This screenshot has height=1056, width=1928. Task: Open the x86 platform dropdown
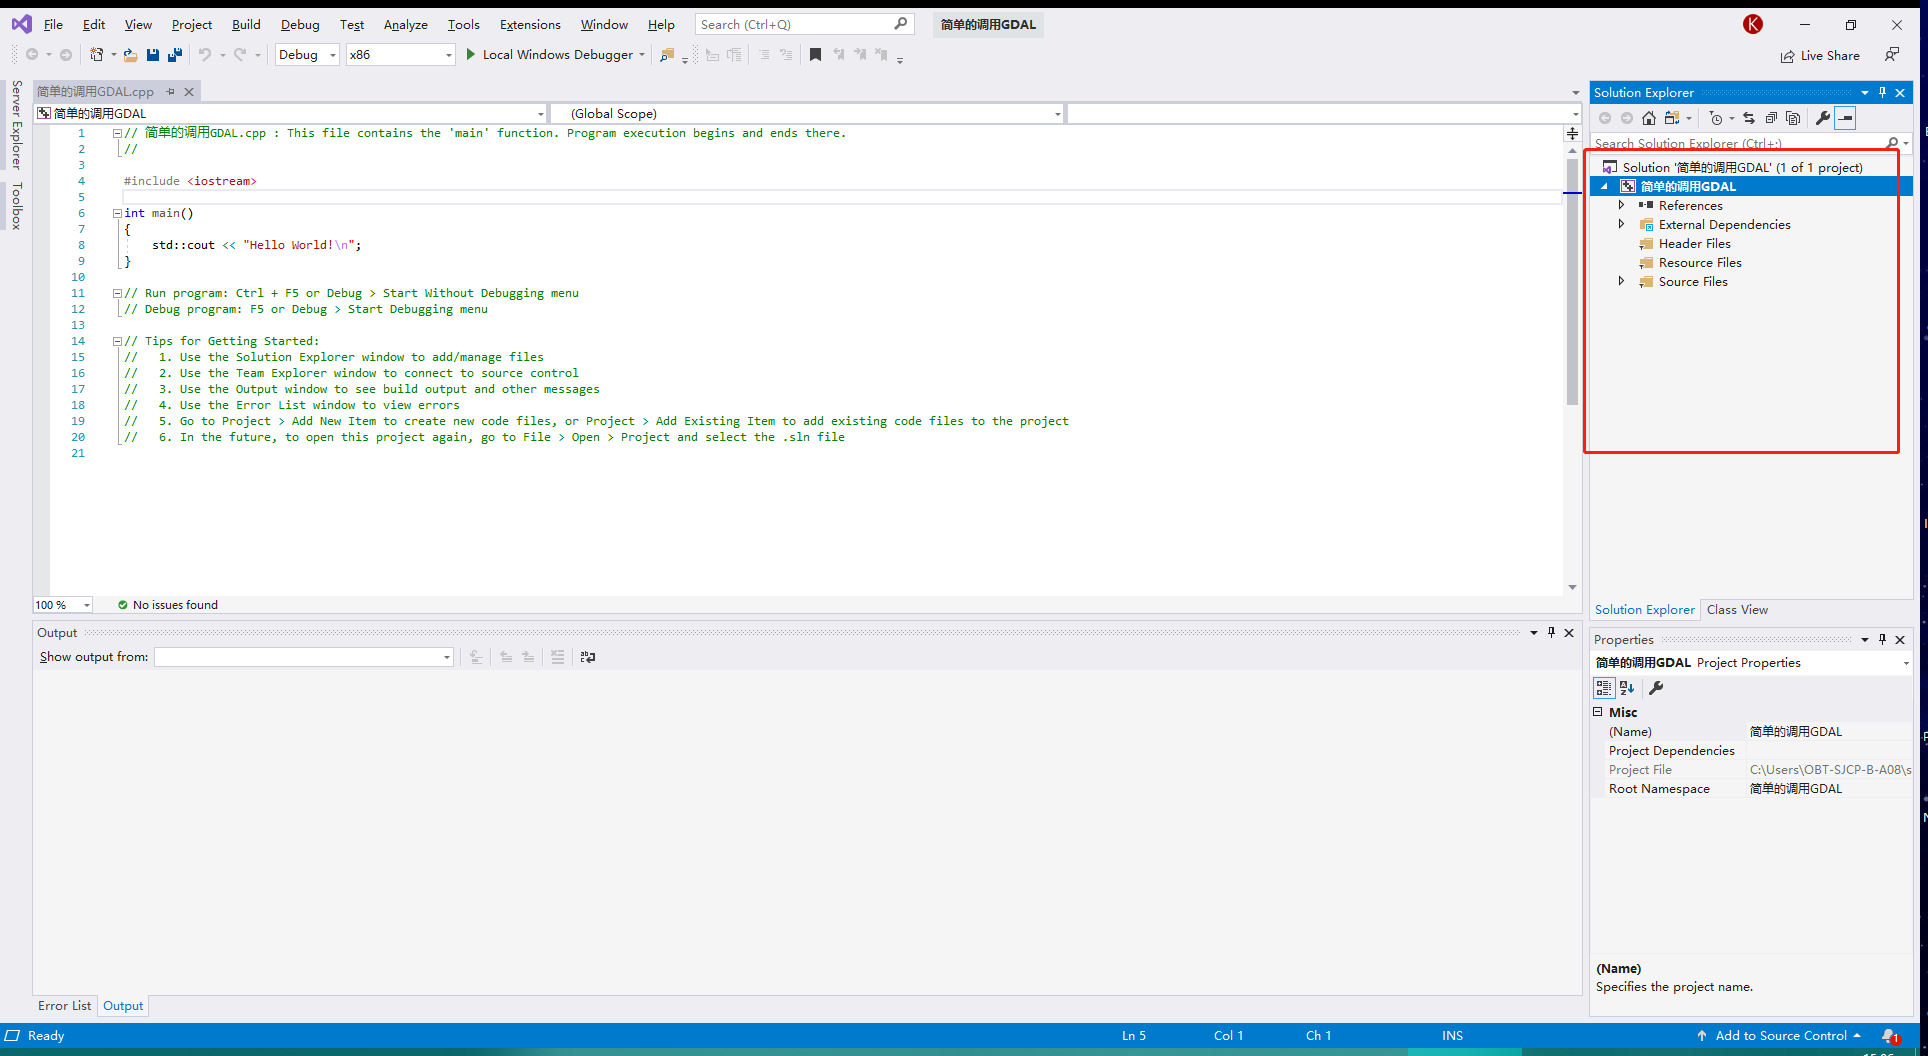pyautogui.click(x=400, y=55)
